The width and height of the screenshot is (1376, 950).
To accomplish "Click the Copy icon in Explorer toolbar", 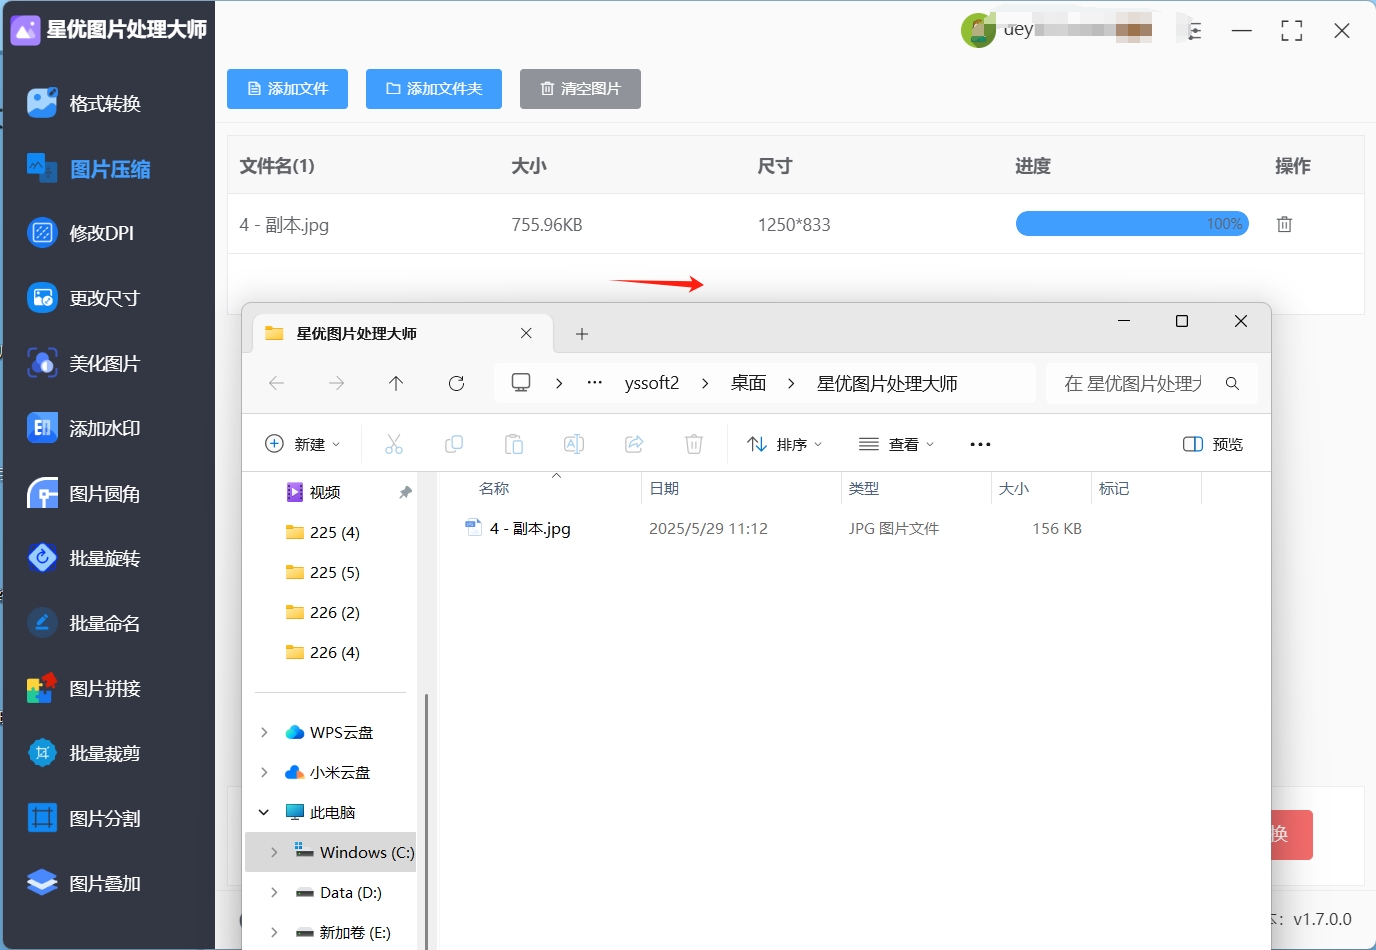I will coord(454,444).
